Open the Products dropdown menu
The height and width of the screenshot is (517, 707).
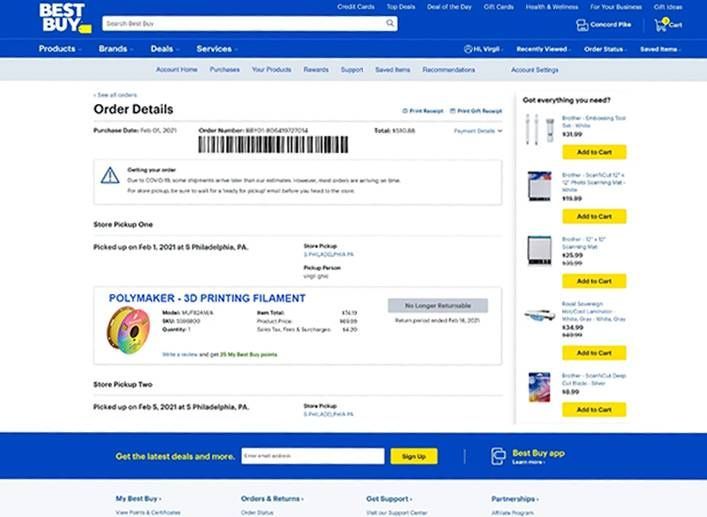point(60,49)
